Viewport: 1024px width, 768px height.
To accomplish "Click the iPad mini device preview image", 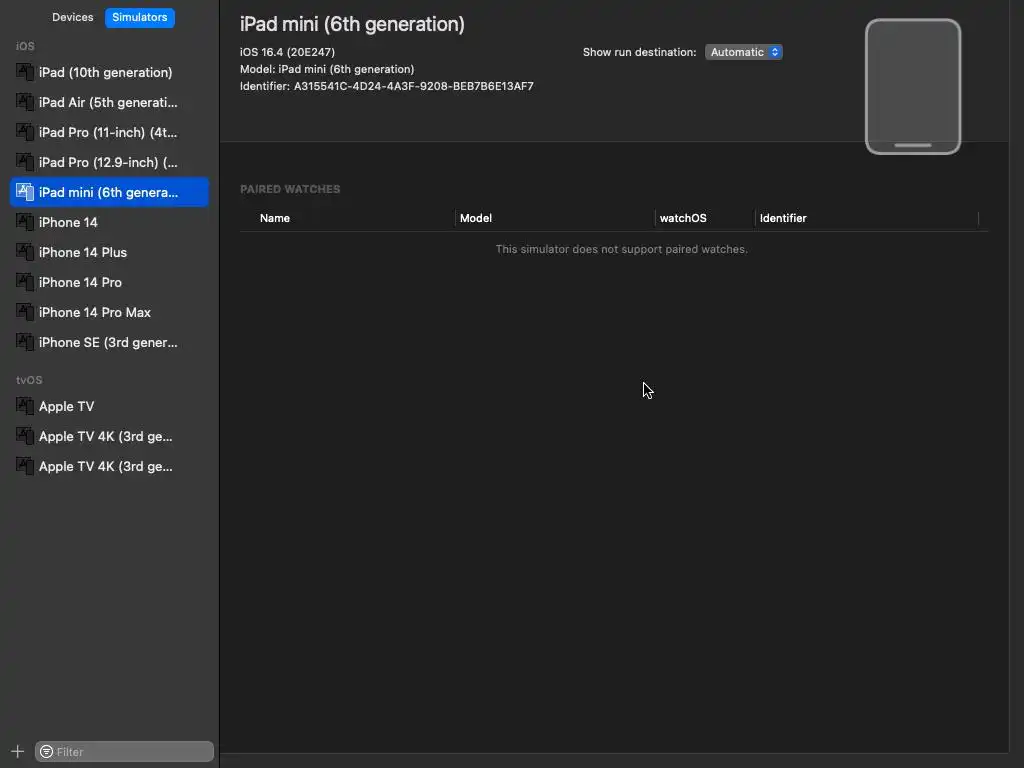I will [912, 86].
